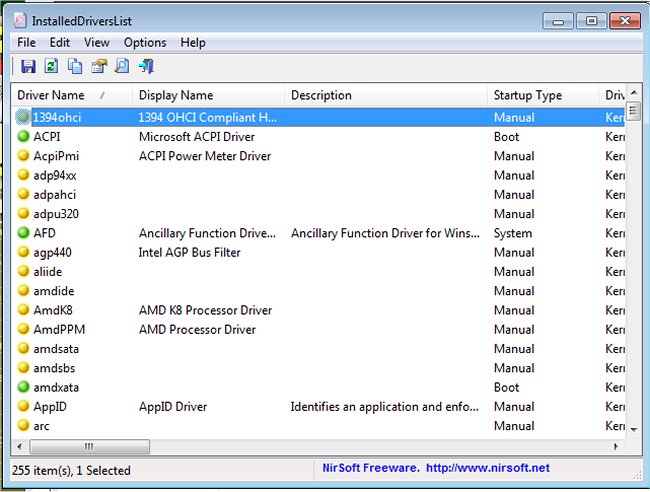Click 'AppID Driver' display name cell

[x=173, y=407]
